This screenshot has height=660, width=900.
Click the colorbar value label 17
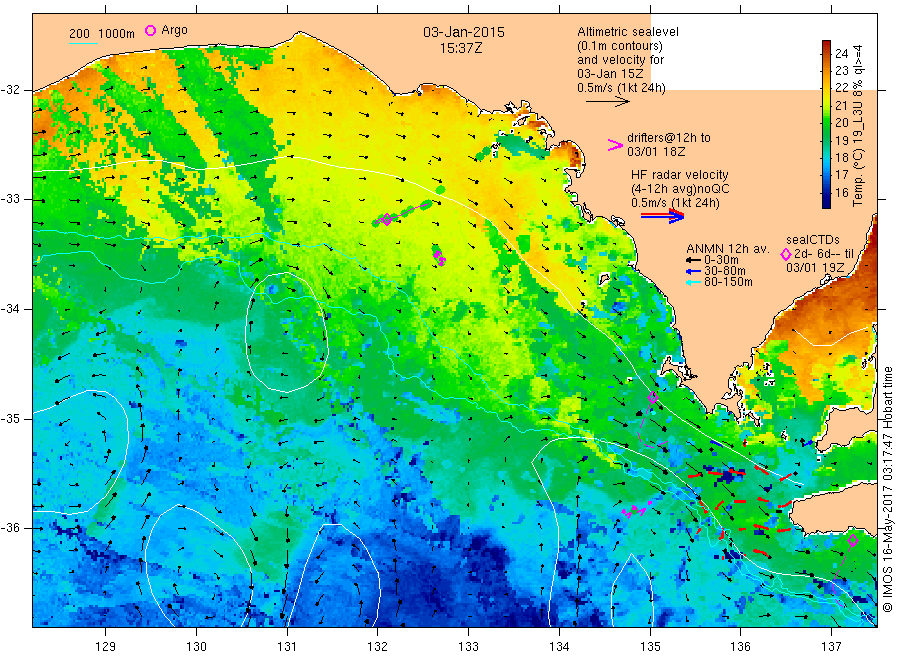pyautogui.click(x=841, y=175)
